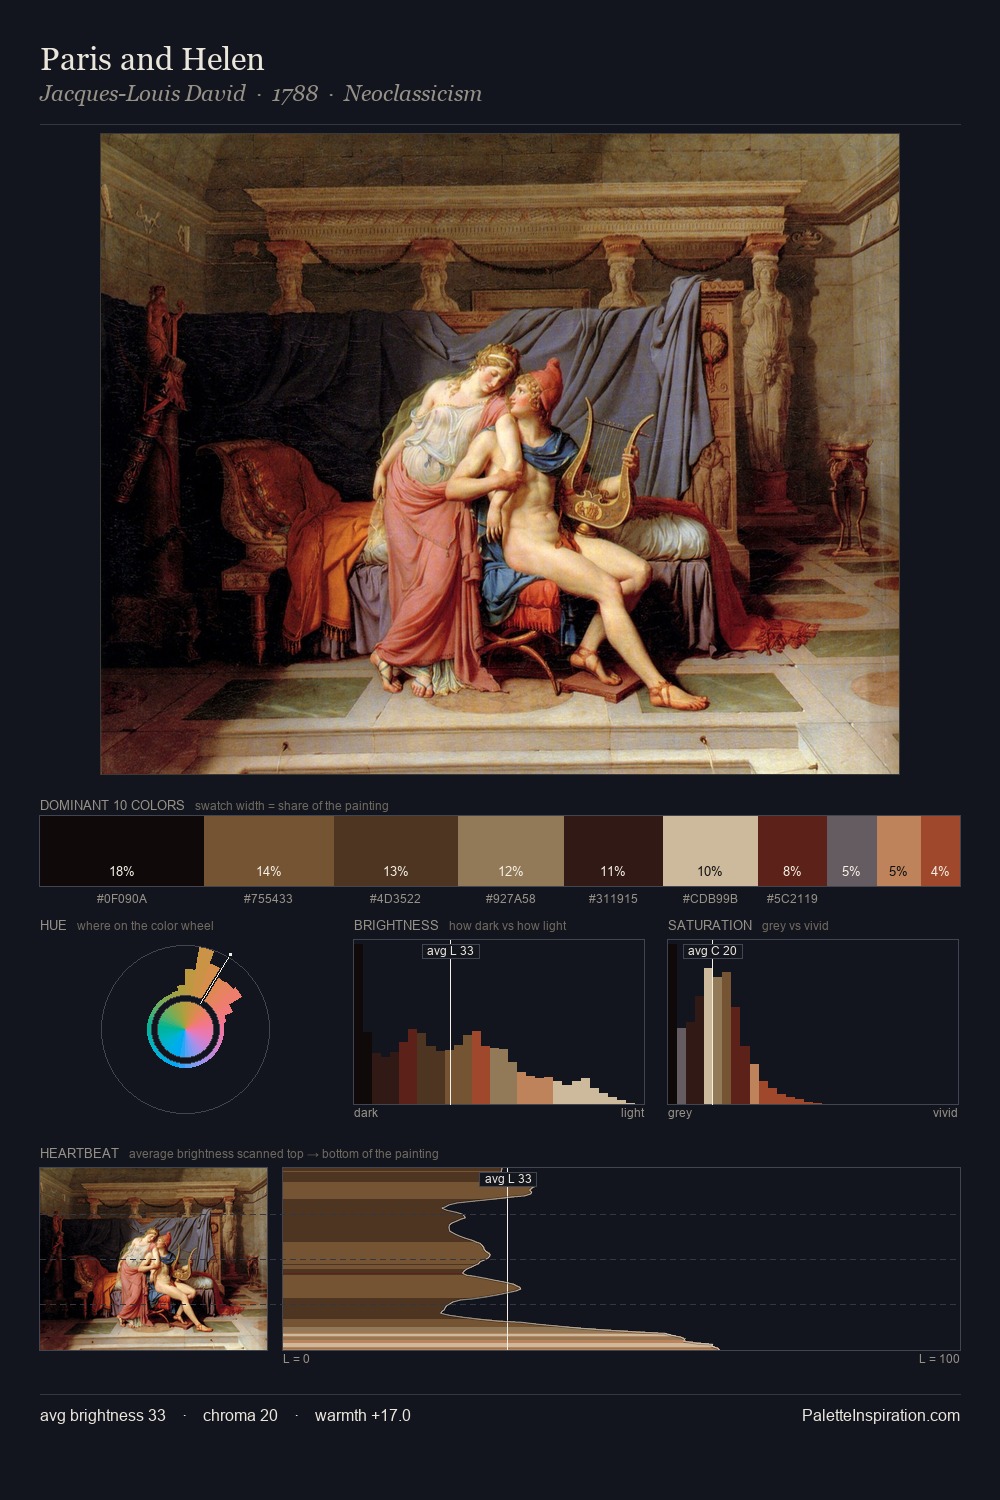The width and height of the screenshot is (1000, 1500).
Task: Click the avg C 20 saturation marker
Action: pyautogui.click(x=712, y=951)
